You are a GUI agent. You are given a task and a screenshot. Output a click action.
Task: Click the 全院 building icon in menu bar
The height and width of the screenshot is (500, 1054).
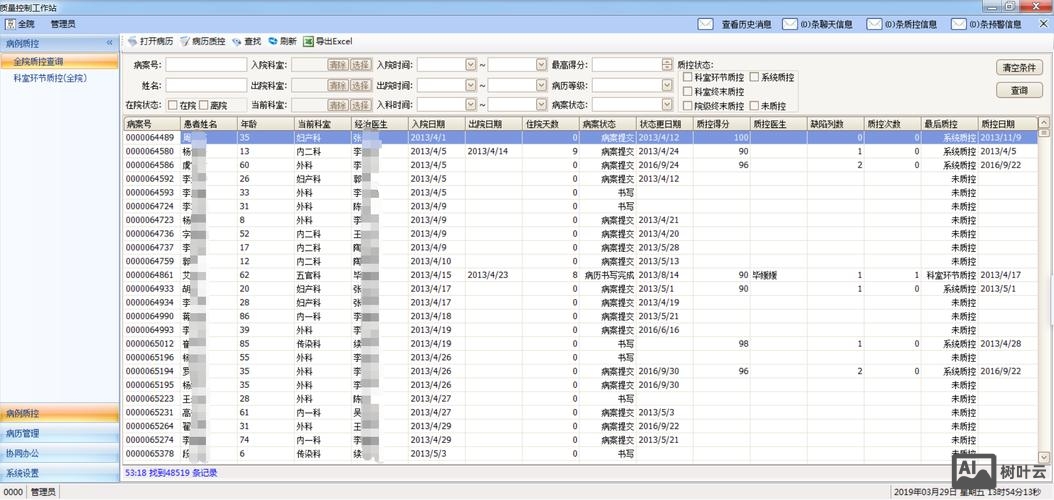tap(9, 24)
